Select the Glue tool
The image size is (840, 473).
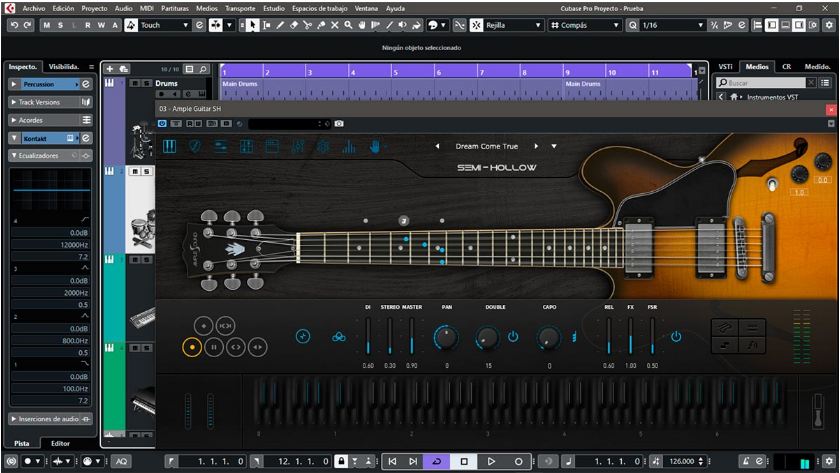coord(321,25)
